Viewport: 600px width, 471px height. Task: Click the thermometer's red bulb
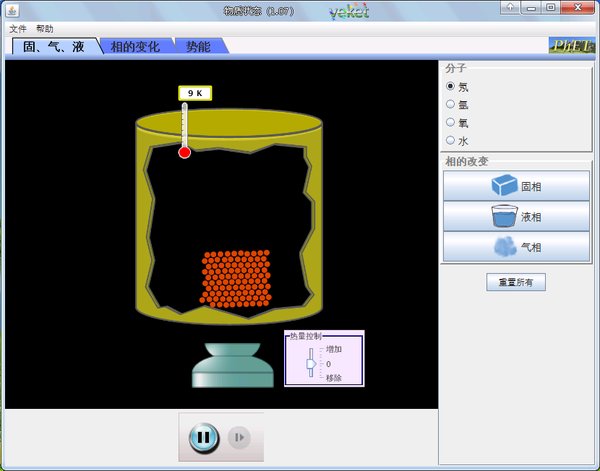point(184,153)
